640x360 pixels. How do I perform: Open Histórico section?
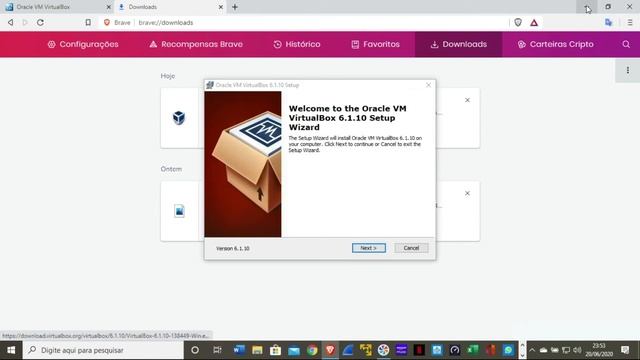click(x=297, y=44)
